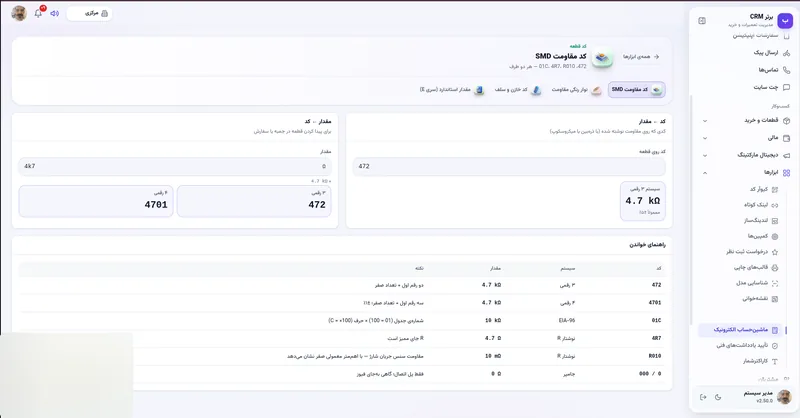Click the SMD resistor tool header icon
This screenshot has height=418, width=800.
point(603,58)
